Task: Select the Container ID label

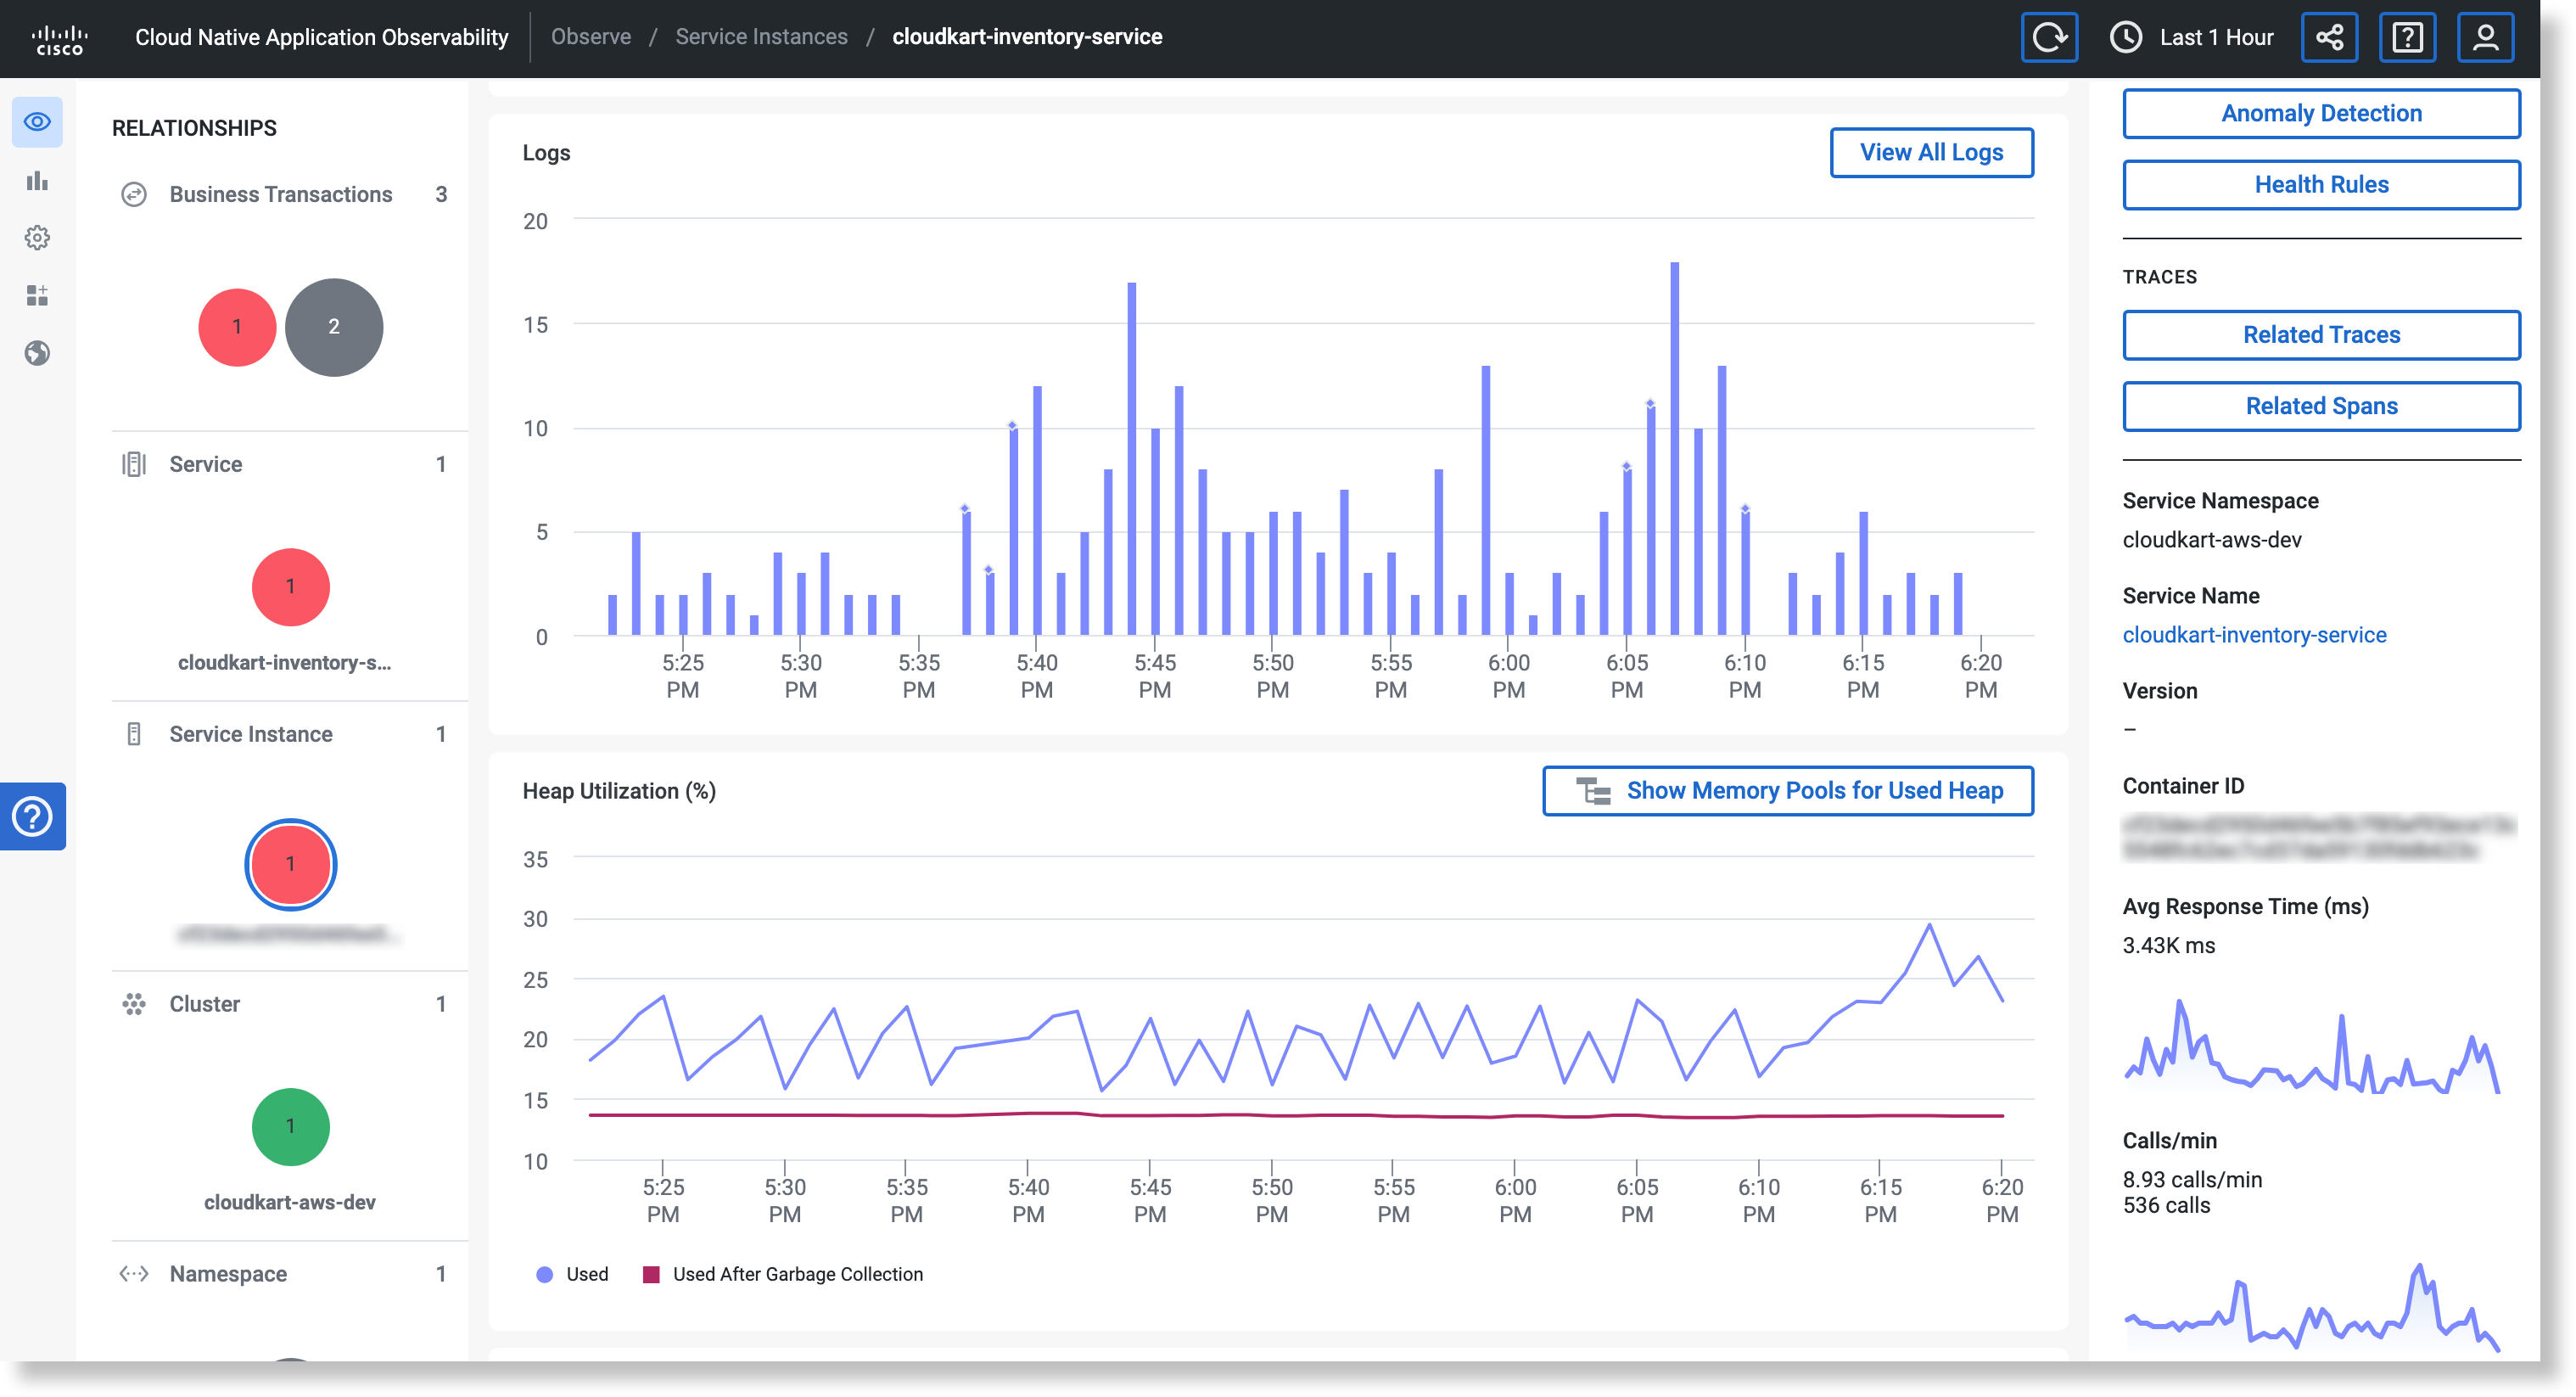Action: coord(2183,786)
